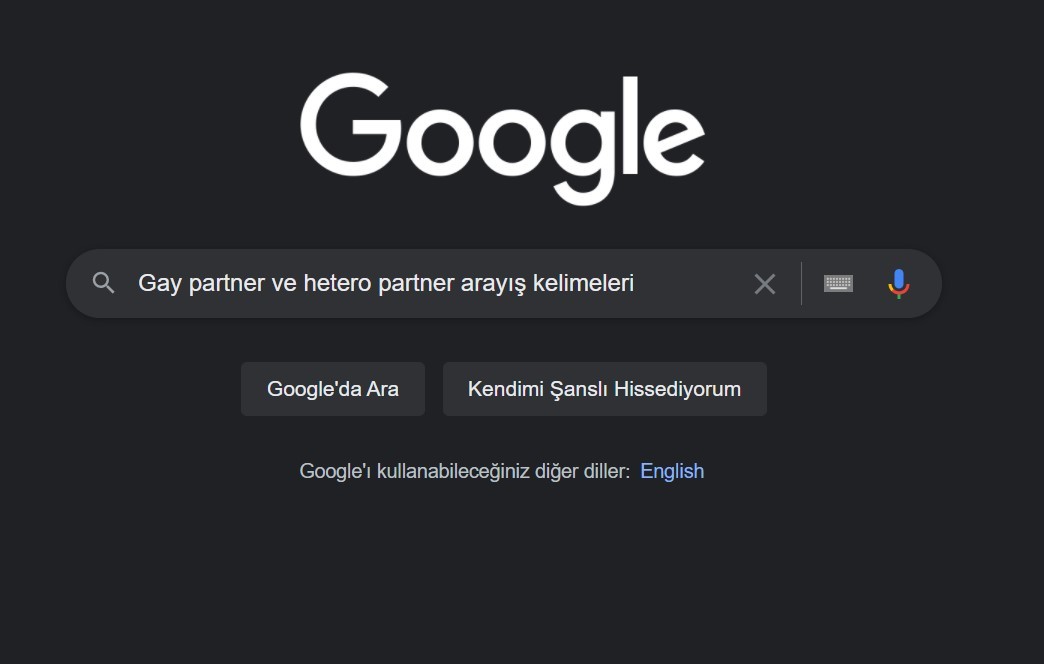Screen dimensions: 1044x664
Task: Click the Google logo
Action: 503,139
